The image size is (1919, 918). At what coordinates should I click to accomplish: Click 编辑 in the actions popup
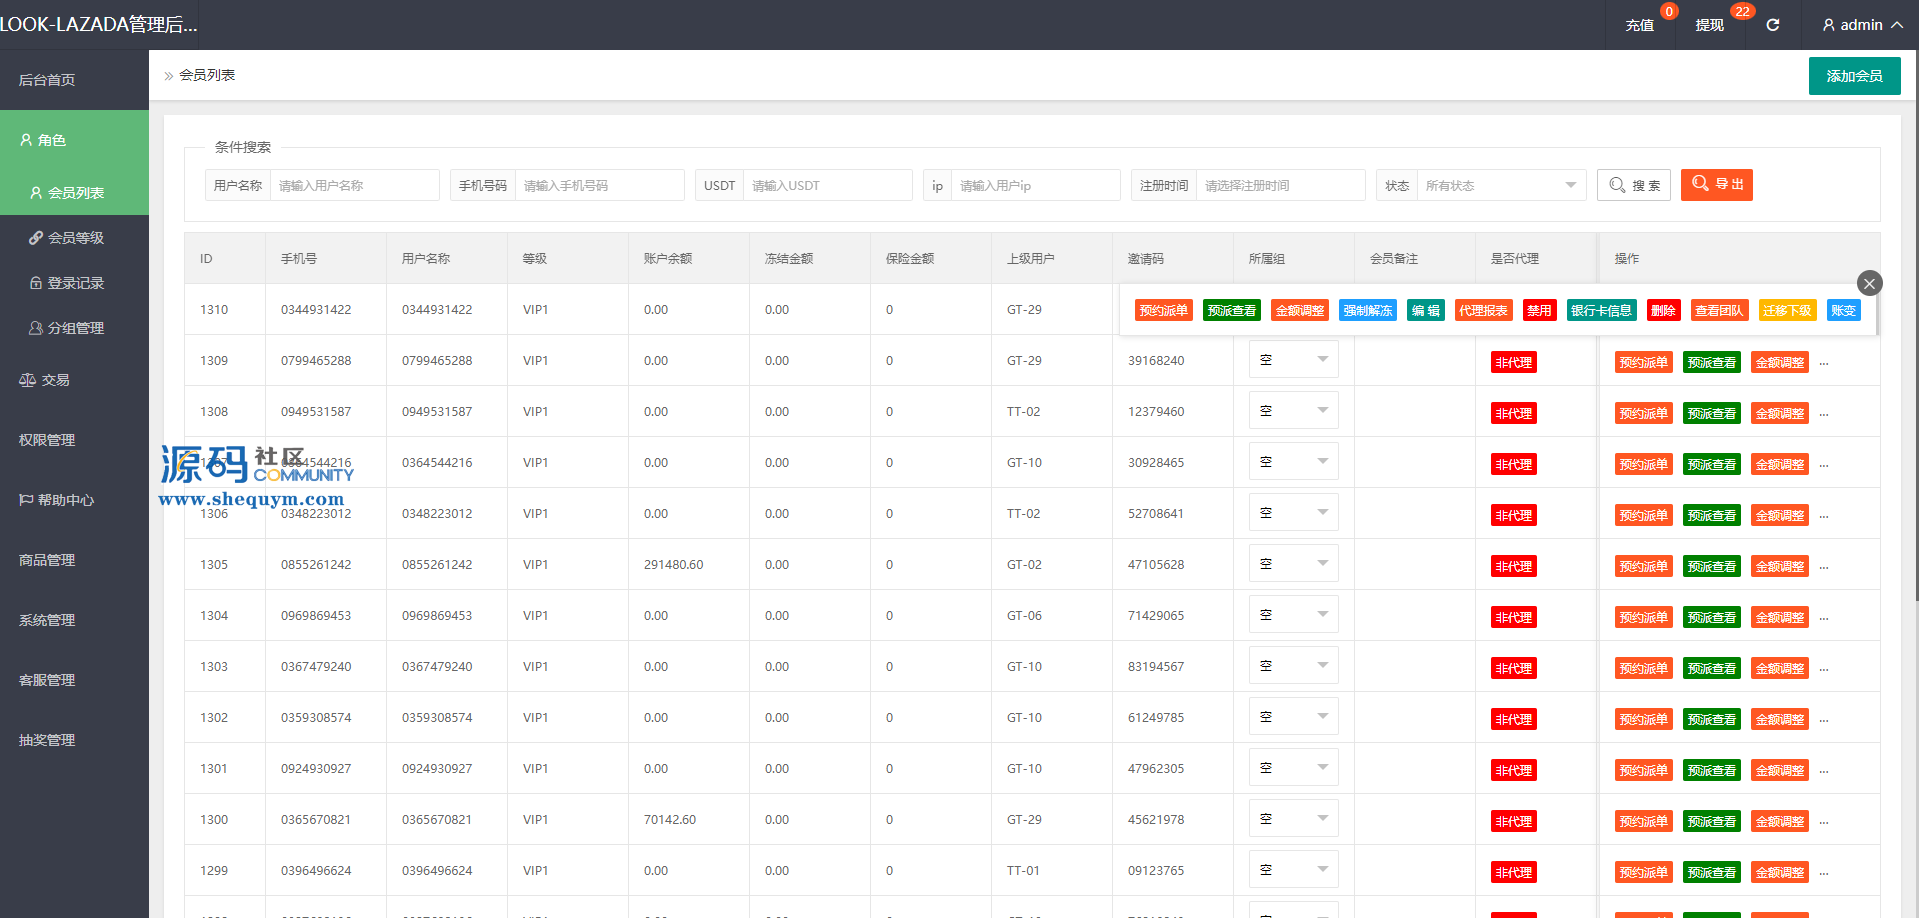tap(1426, 310)
